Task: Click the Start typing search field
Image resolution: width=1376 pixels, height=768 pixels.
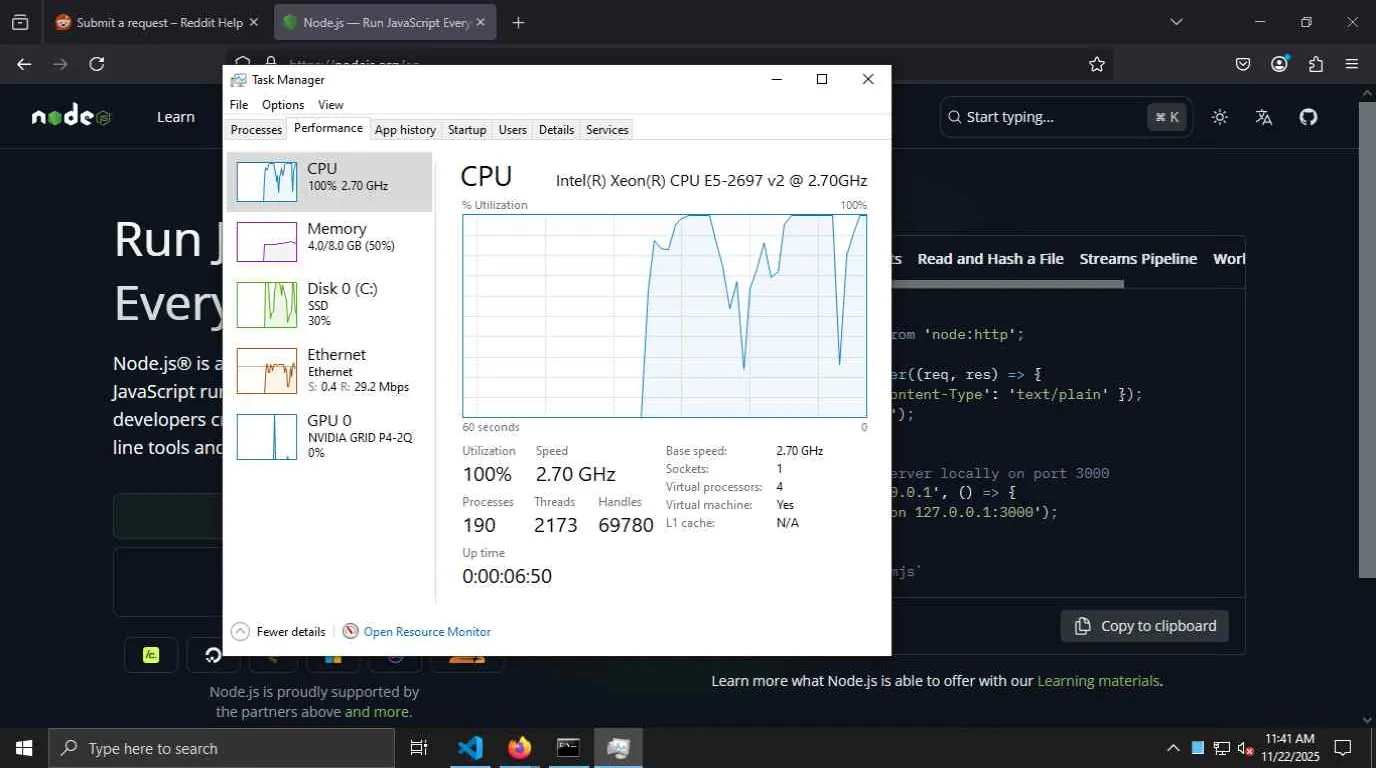Action: (x=1066, y=117)
